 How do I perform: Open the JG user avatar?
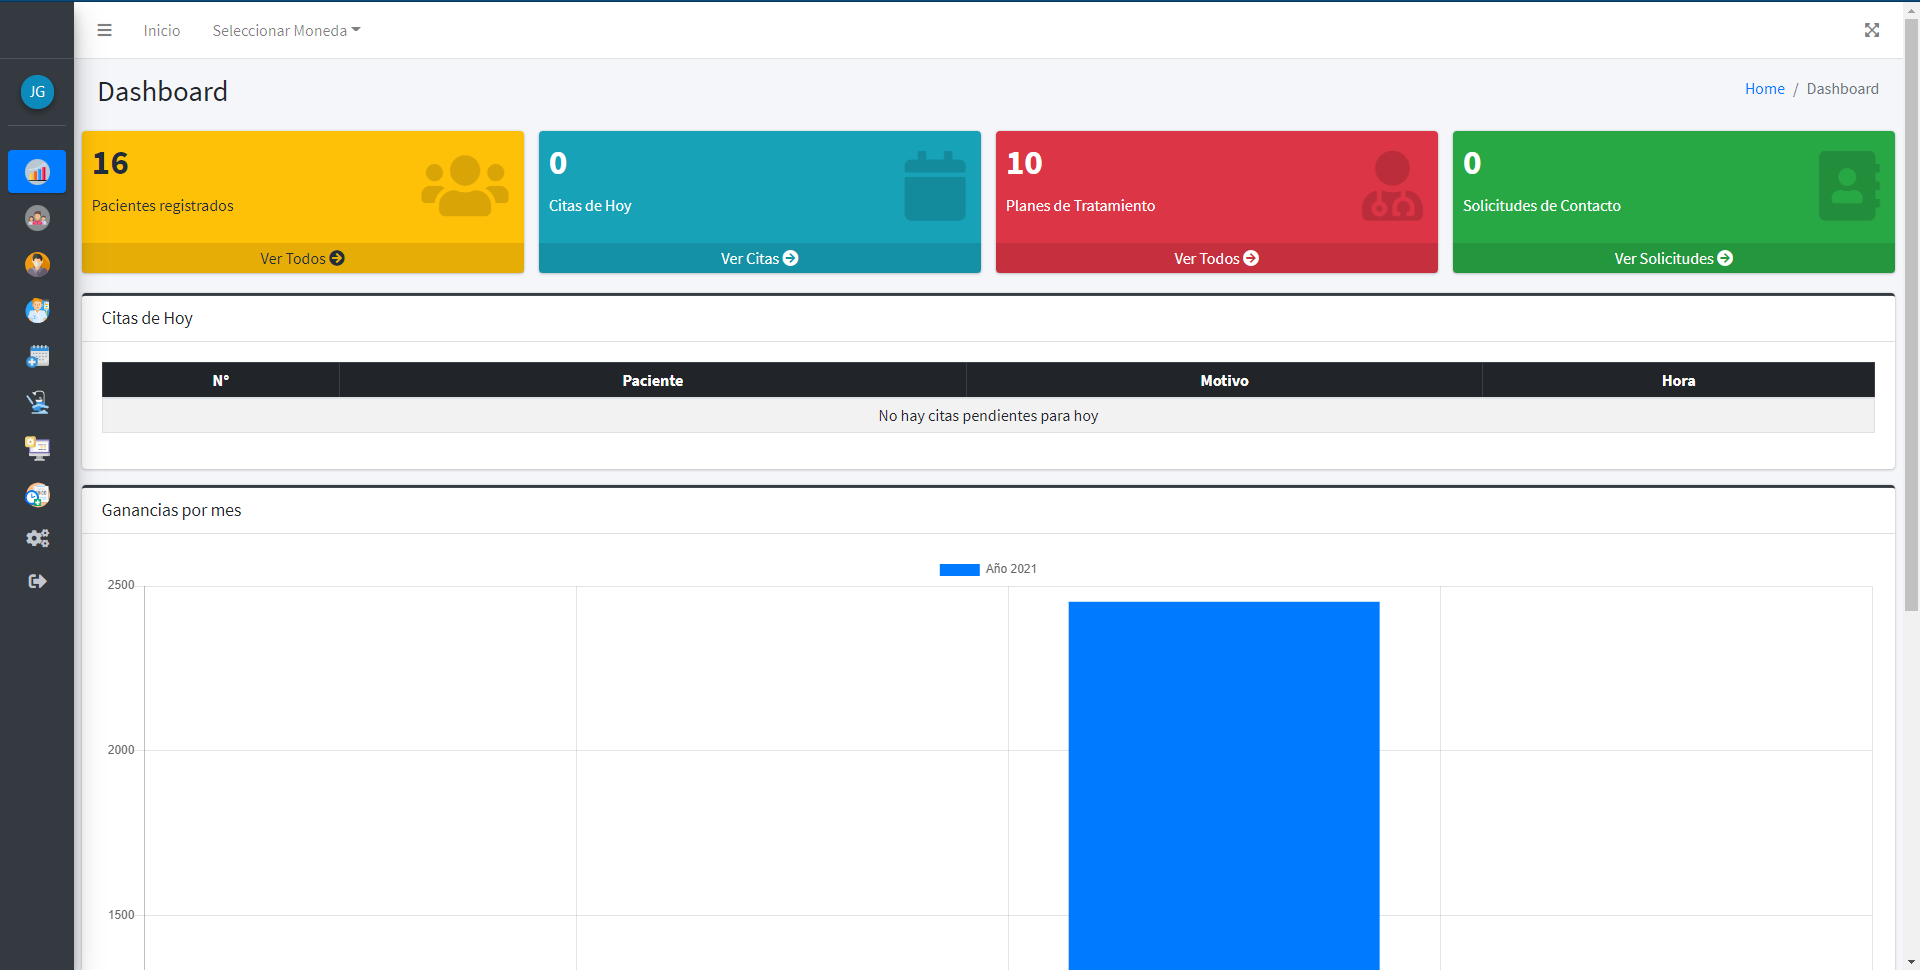(x=37, y=92)
